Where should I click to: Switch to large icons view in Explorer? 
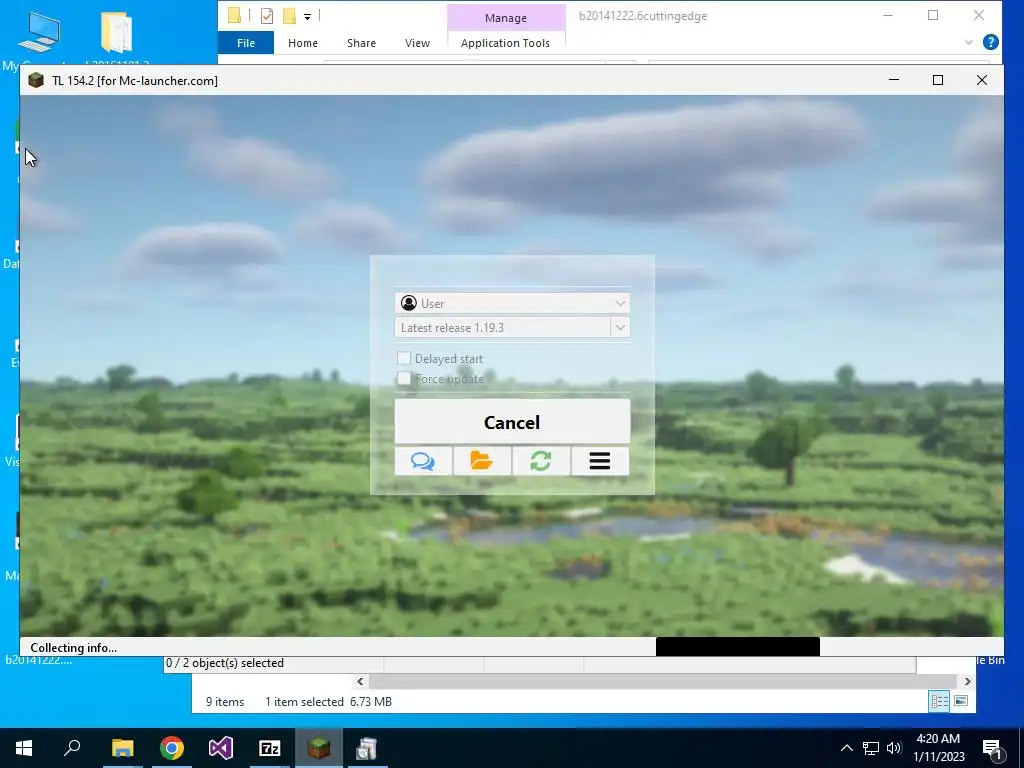[x=961, y=701]
